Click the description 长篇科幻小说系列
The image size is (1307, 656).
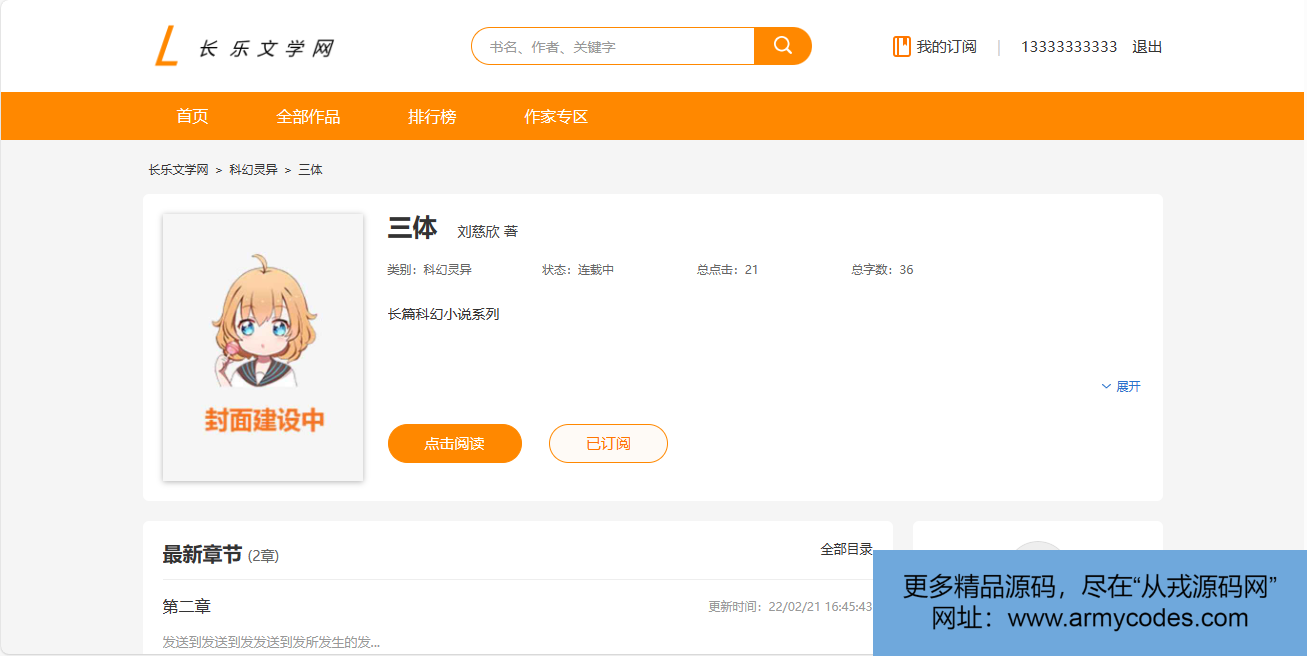coord(443,314)
